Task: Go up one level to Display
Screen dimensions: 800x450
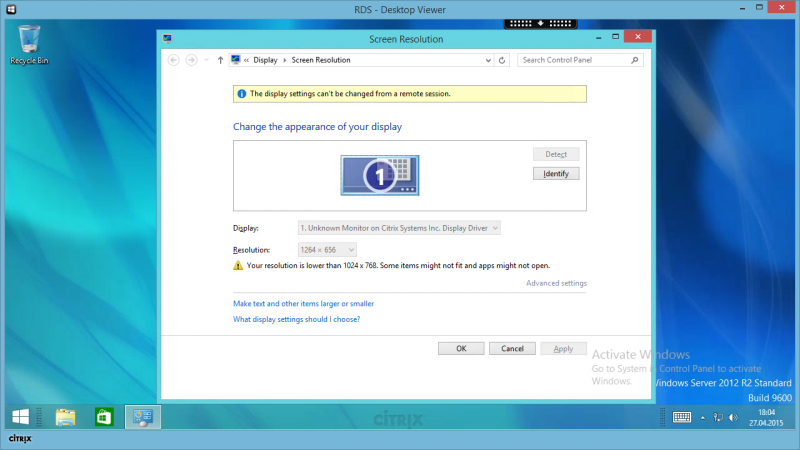Action: (x=220, y=60)
